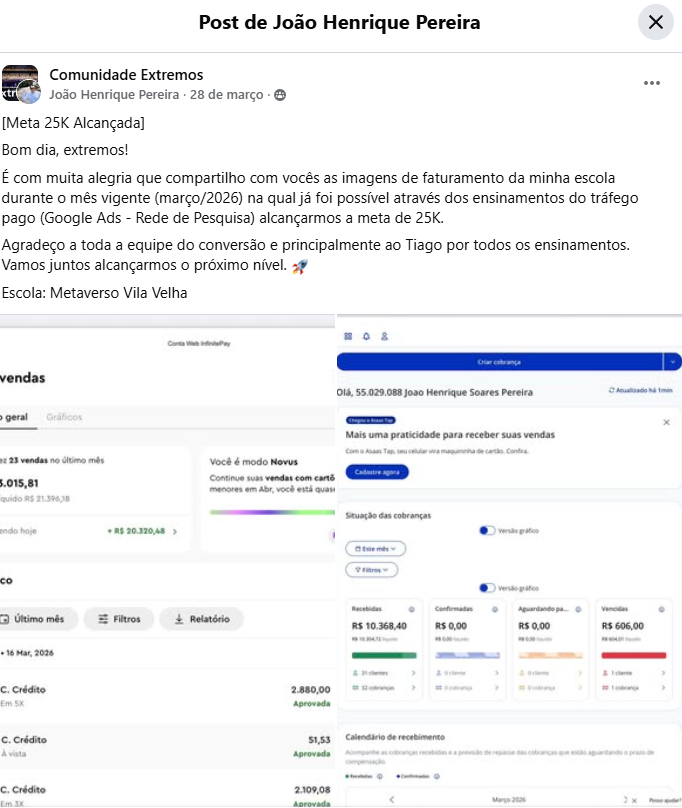The image size is (682, 808).
Task: Open the Relatório download button
Action: click(x=202, y=619)
